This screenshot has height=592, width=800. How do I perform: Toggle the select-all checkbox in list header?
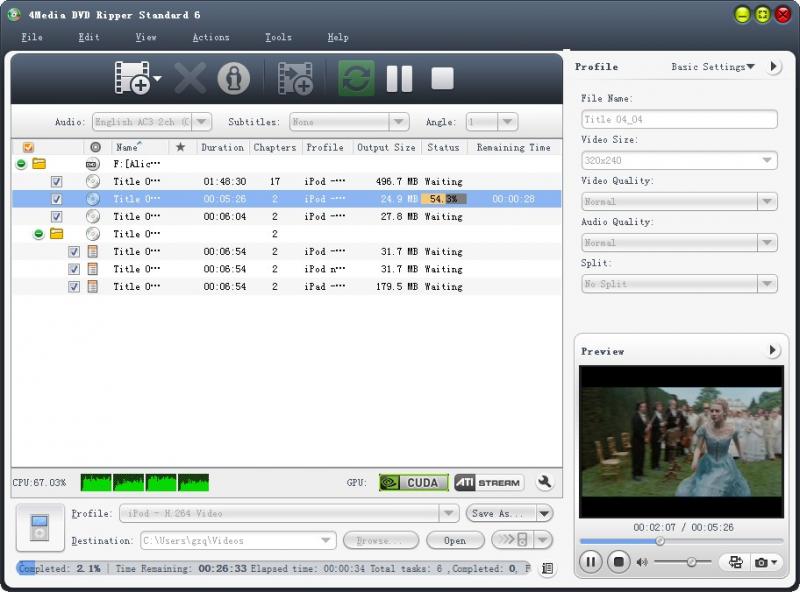coord(28,147)
